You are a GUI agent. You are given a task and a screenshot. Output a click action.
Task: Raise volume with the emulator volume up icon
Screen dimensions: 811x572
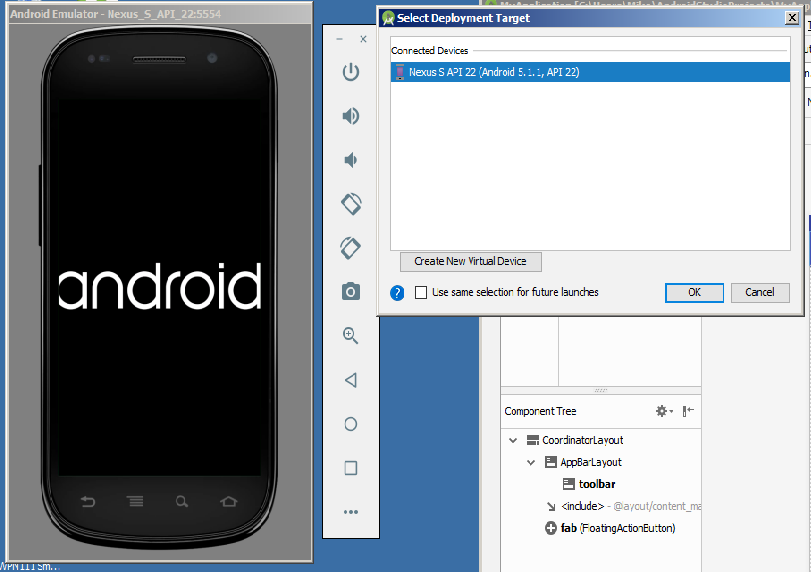[x=351, y=116]
